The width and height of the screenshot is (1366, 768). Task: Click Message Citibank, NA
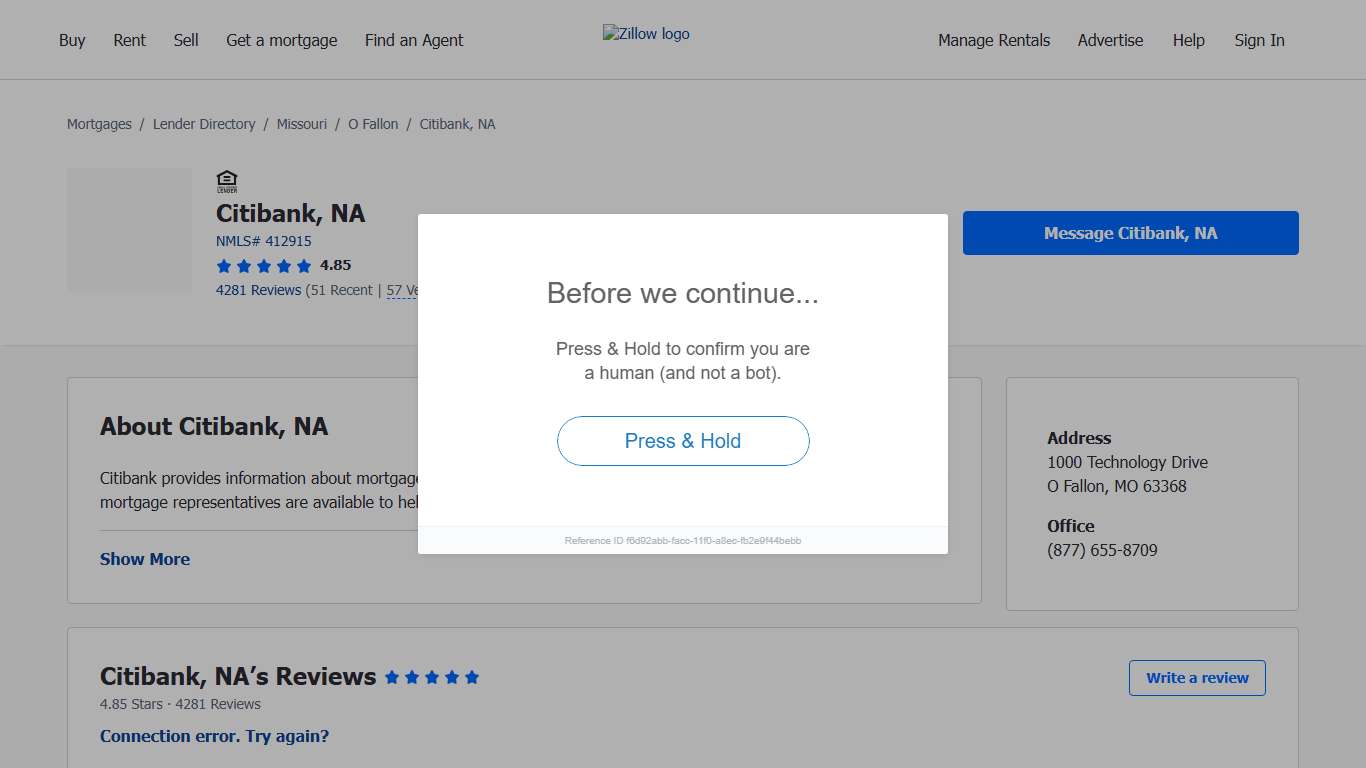click(x=1130, y=232)
